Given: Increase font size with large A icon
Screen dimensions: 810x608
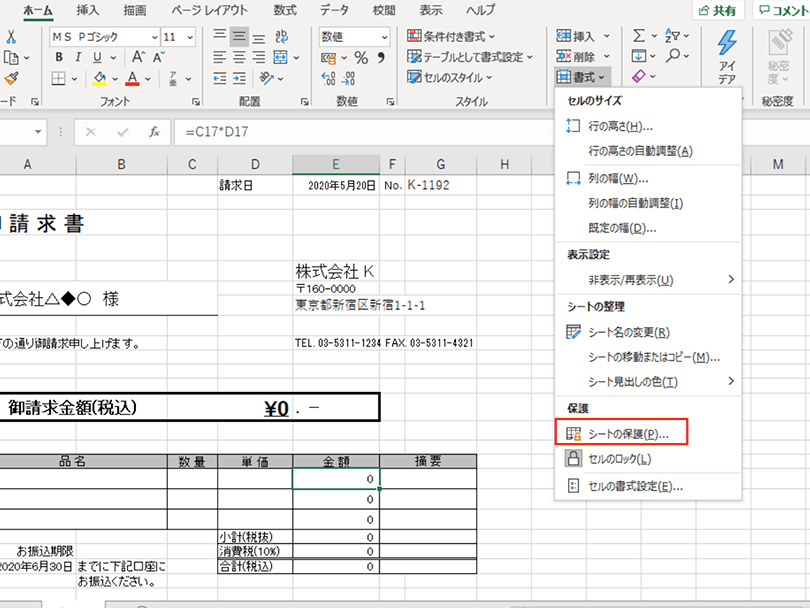Looking at the screenshot, I should pyautogui.click(x=138, y=57).
